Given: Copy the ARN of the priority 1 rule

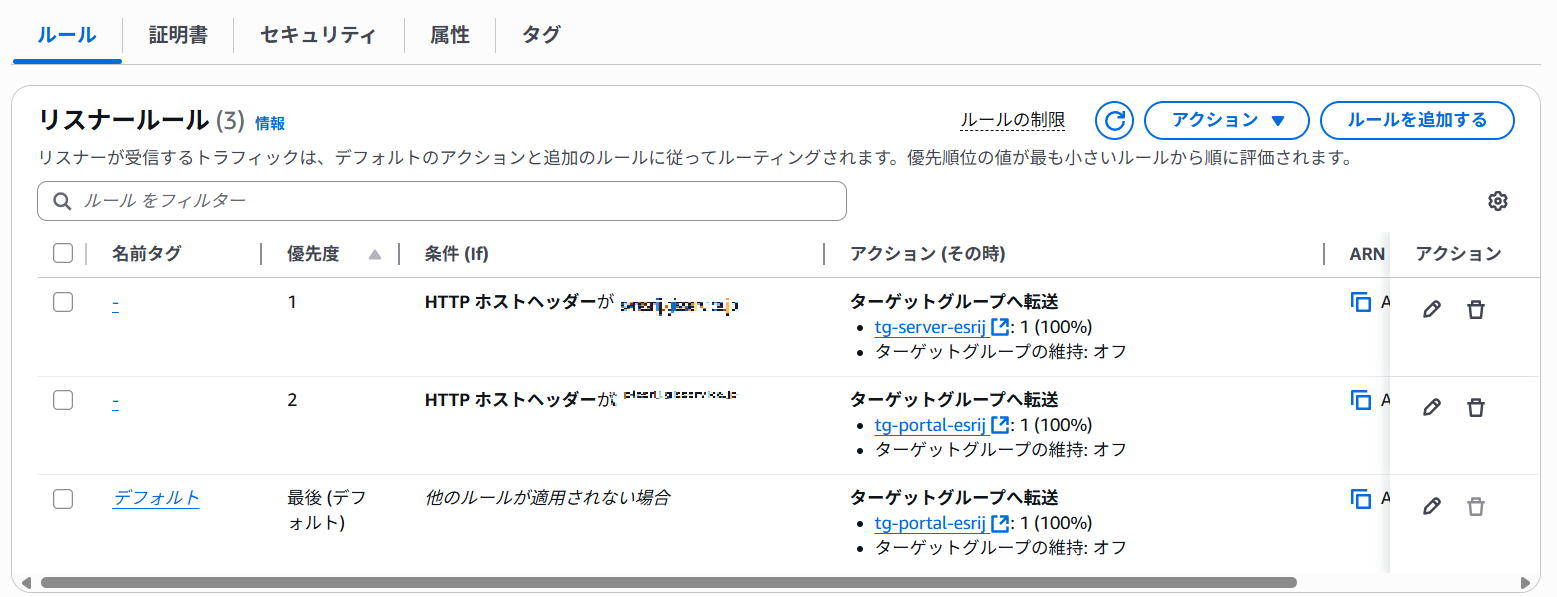Looking at the screenshot, I should 1360,302.
